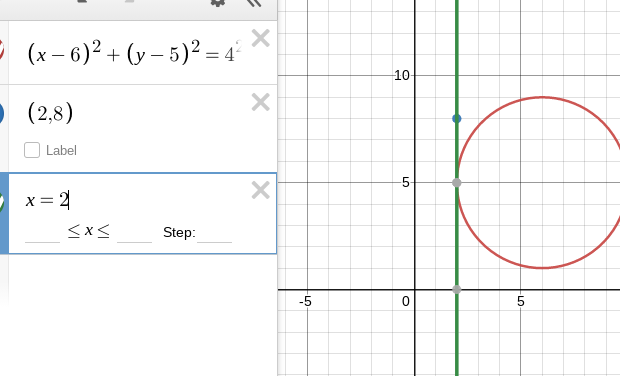Screen dimensions: 620x376
Task: Select the gray tangent point at y=5
Action: point(457,183)
